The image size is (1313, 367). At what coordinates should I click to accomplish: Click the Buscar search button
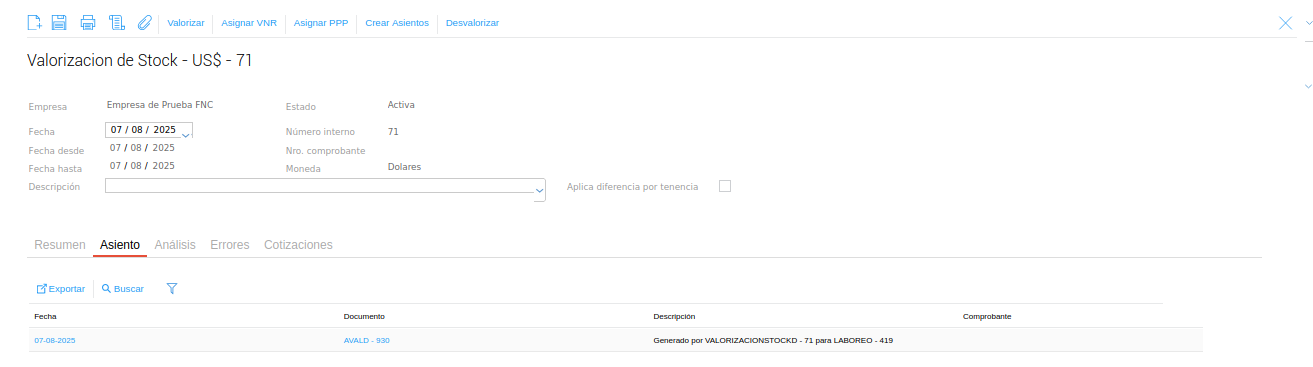pos(123,289)
